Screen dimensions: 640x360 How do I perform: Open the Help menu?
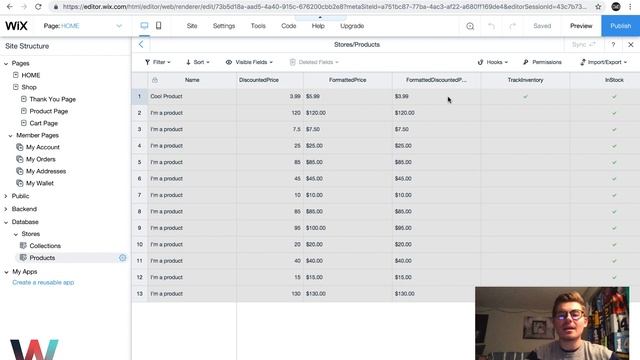tap(318, 26)
